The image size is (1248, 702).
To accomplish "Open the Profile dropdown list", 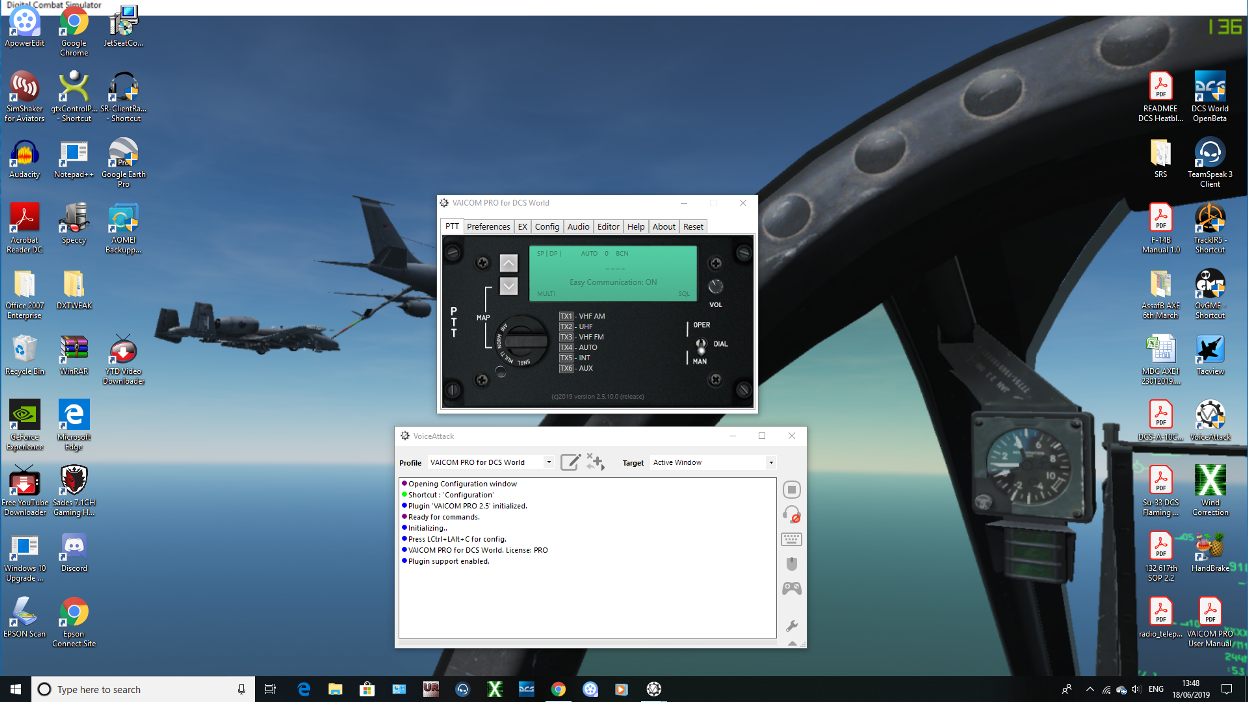I will 549,463.
